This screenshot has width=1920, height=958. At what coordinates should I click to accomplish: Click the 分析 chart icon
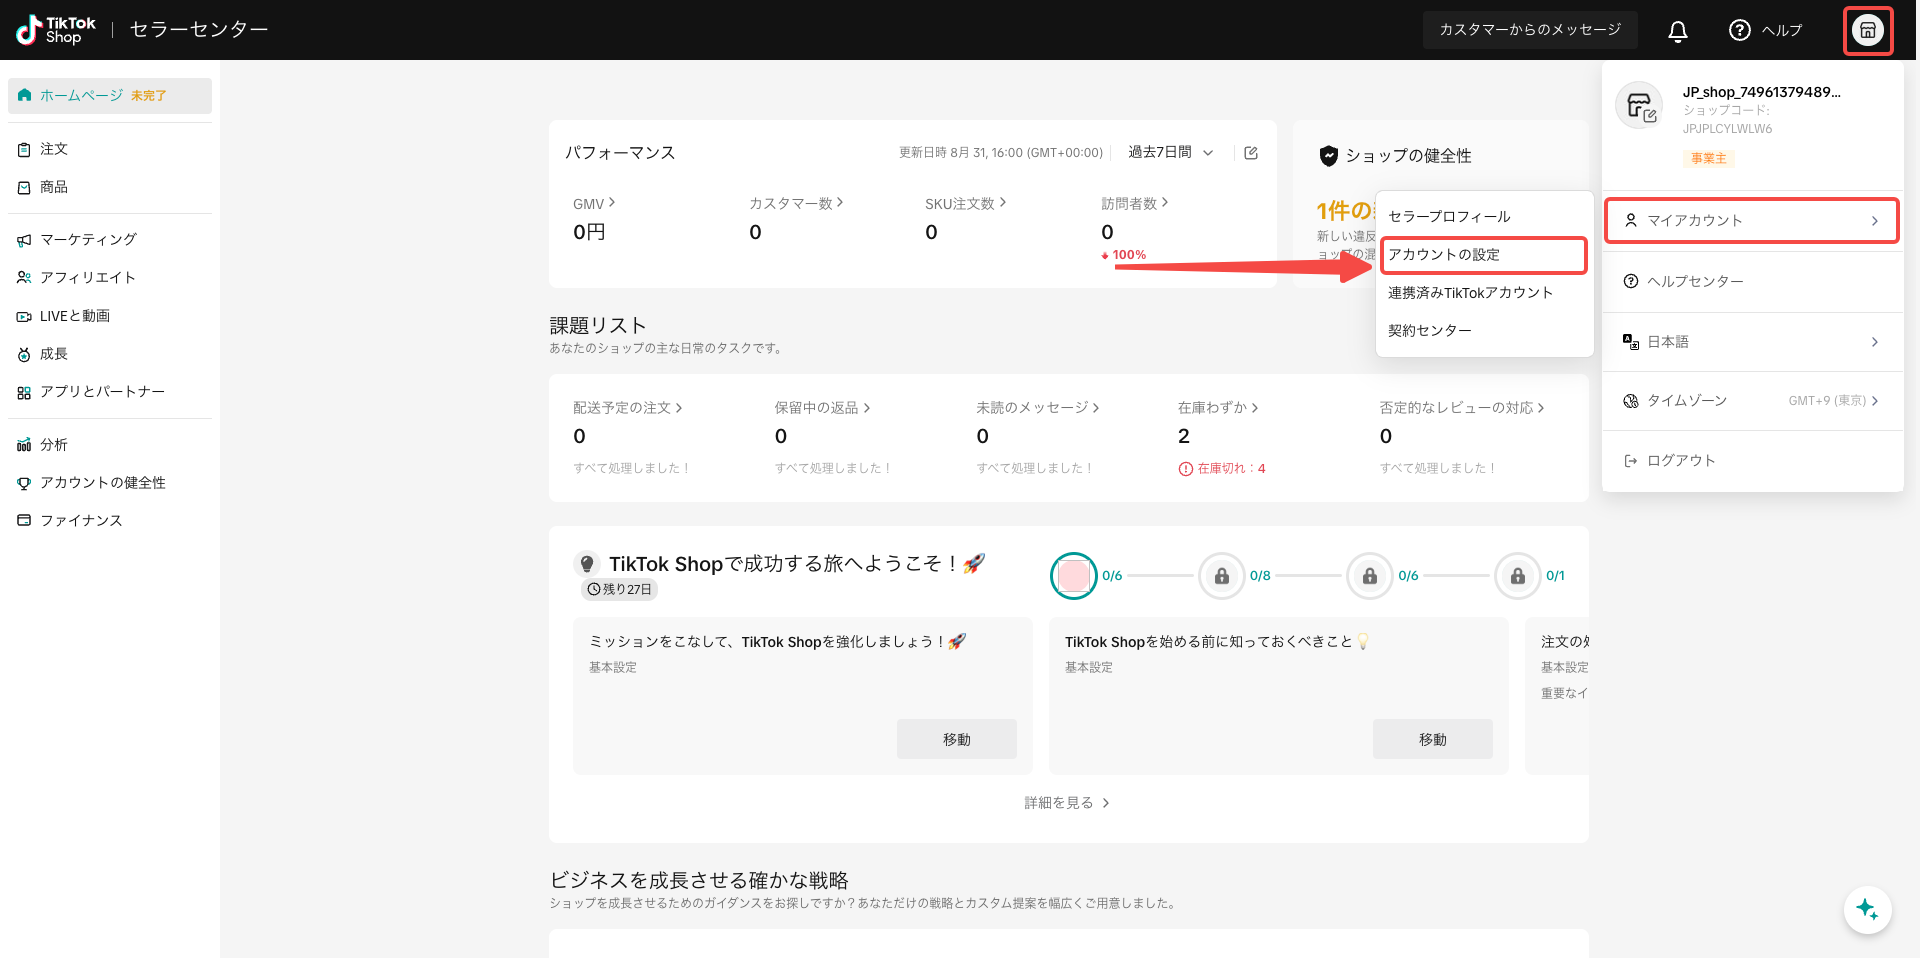[x=24, y=445]
